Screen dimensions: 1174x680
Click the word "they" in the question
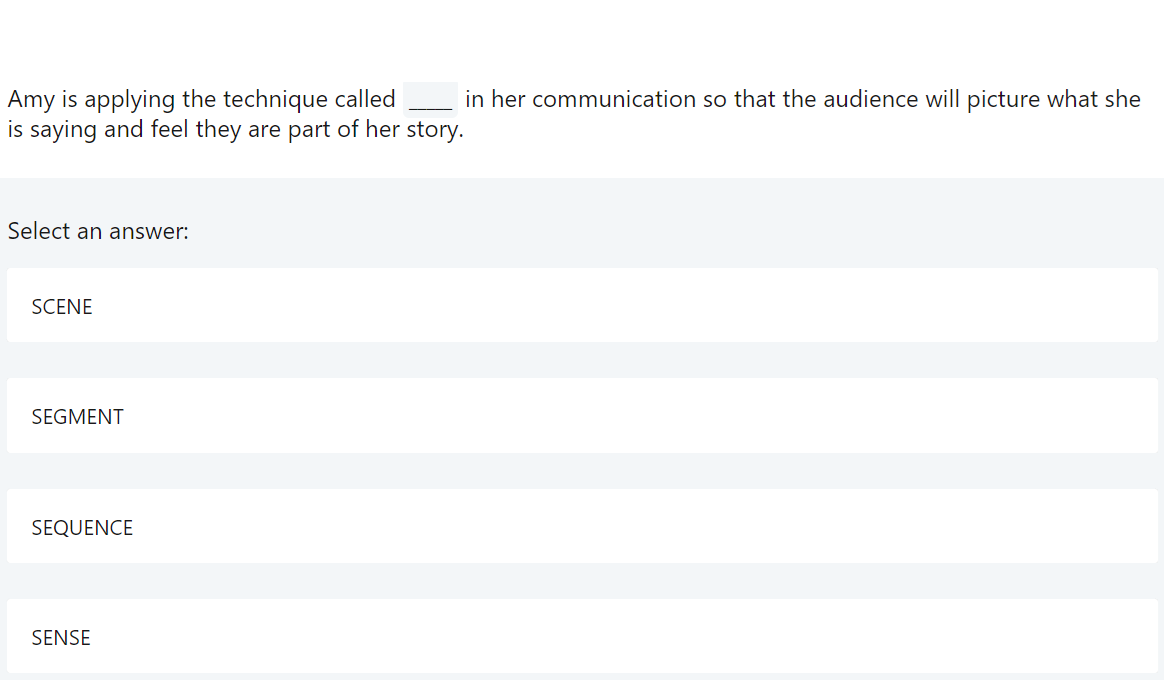click(218, 131)
